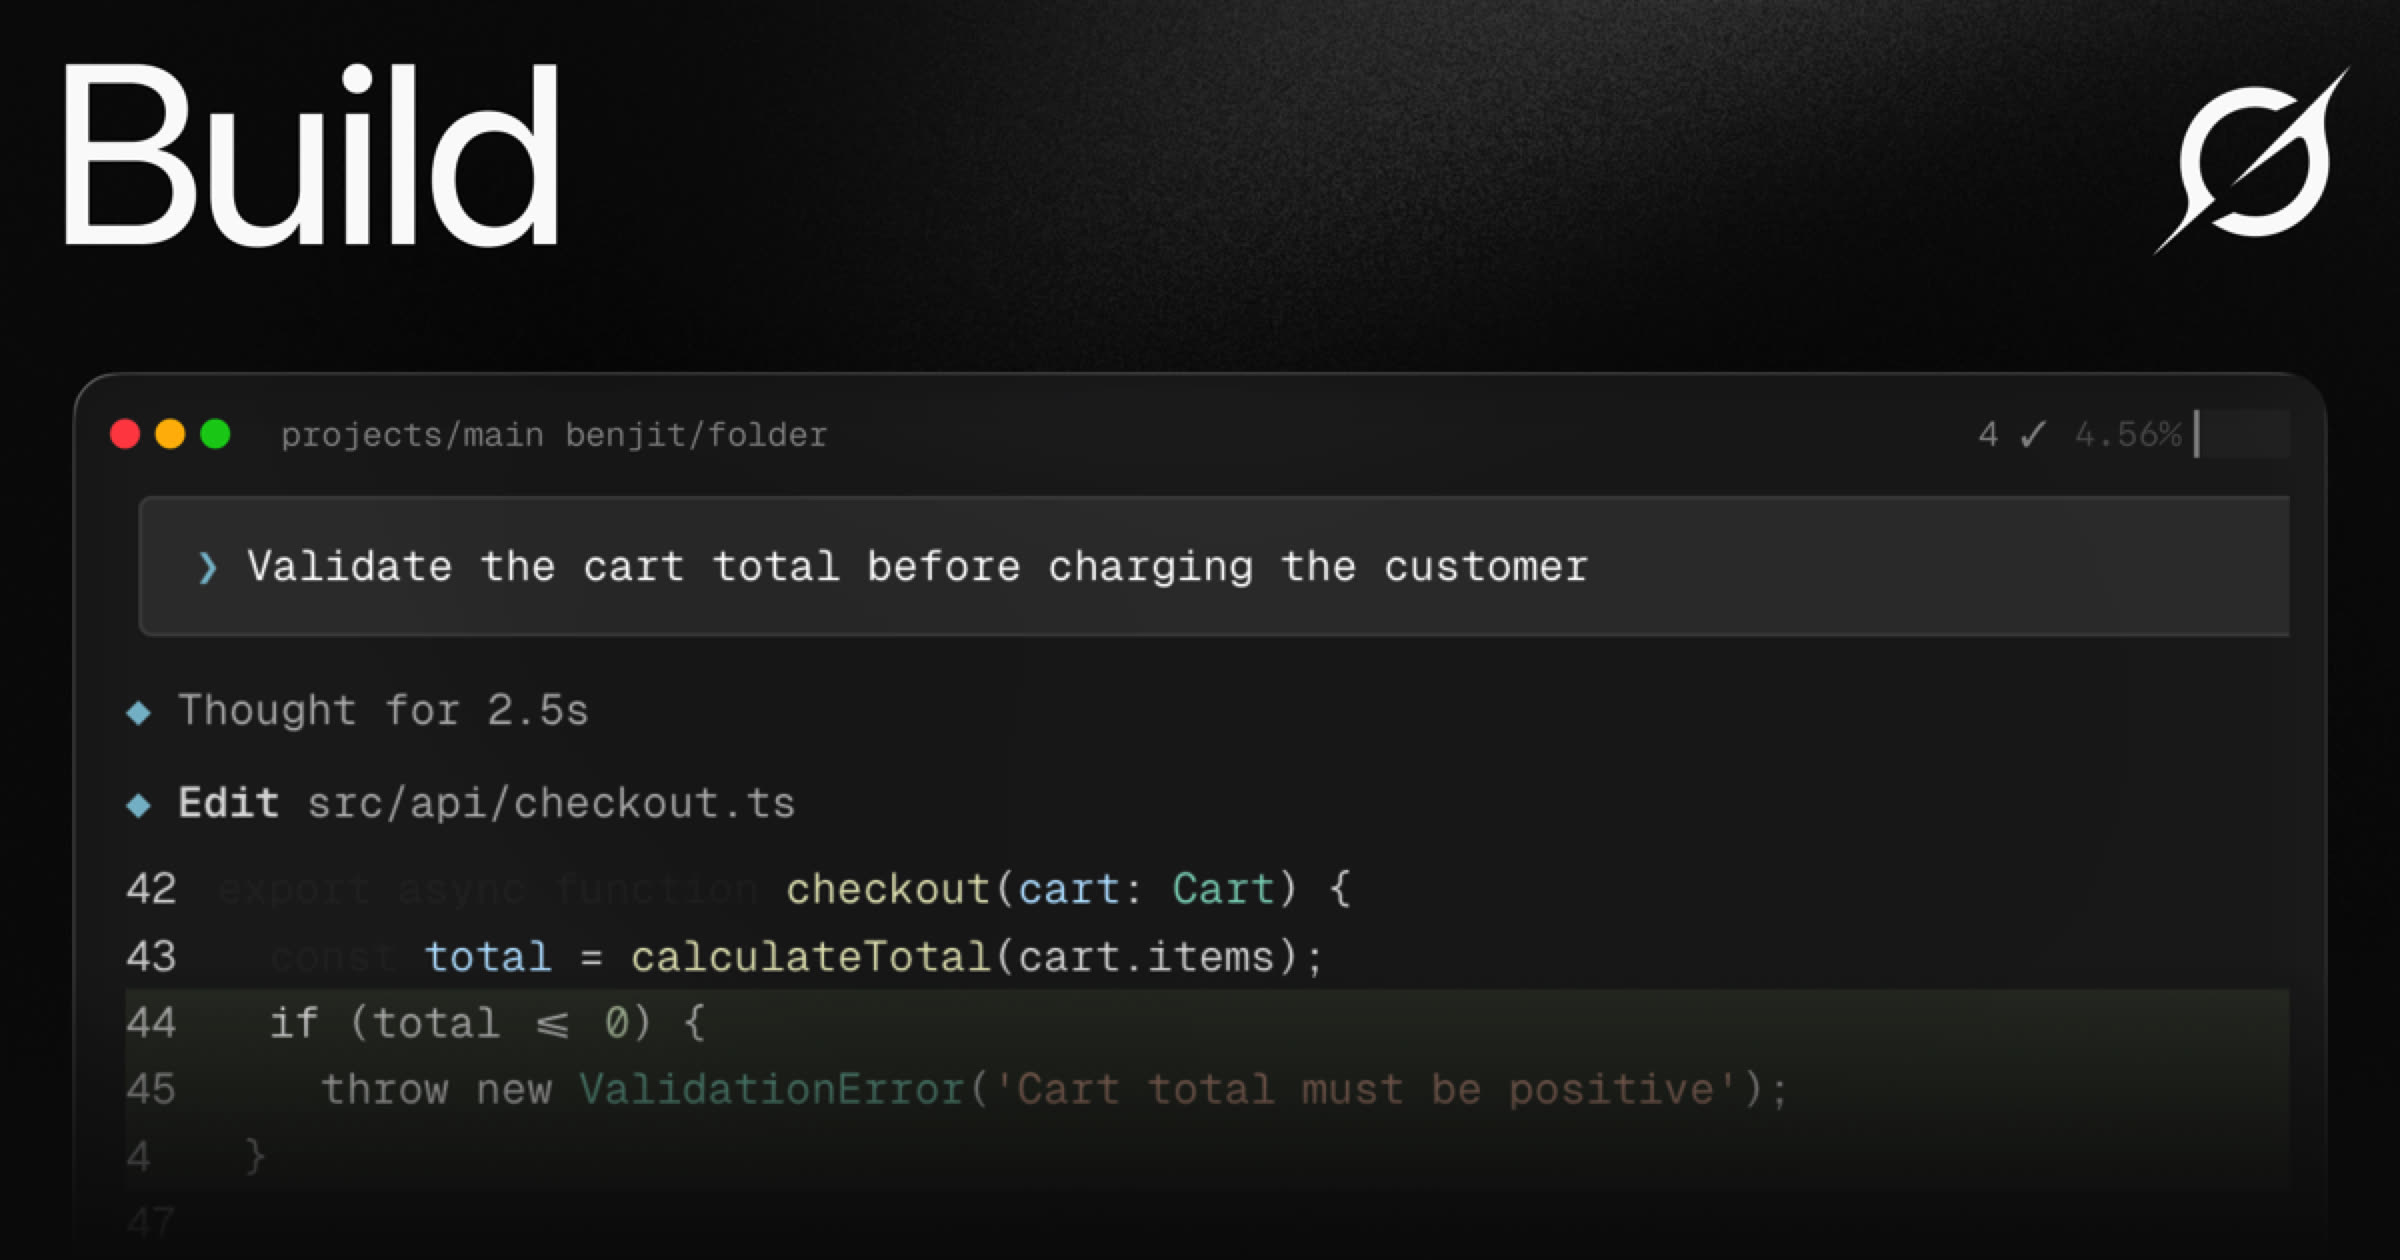Image resolution: width=2400 pixels, height=1260 pixels.
Task: Click the checkmark icon in title bar
Action: pos(2032,434)
